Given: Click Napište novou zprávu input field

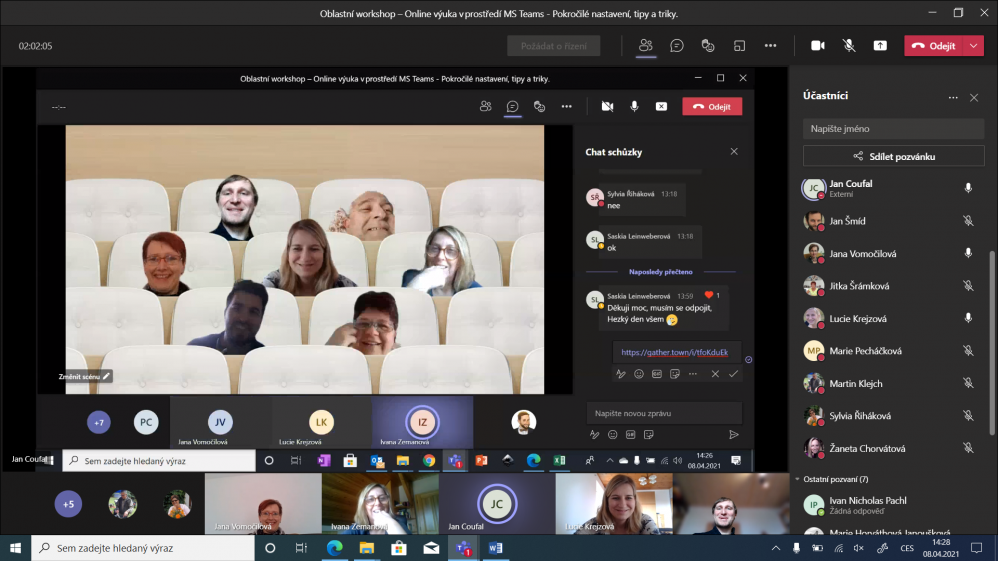Looking at the screenshot, I should (x=664, y=413).
